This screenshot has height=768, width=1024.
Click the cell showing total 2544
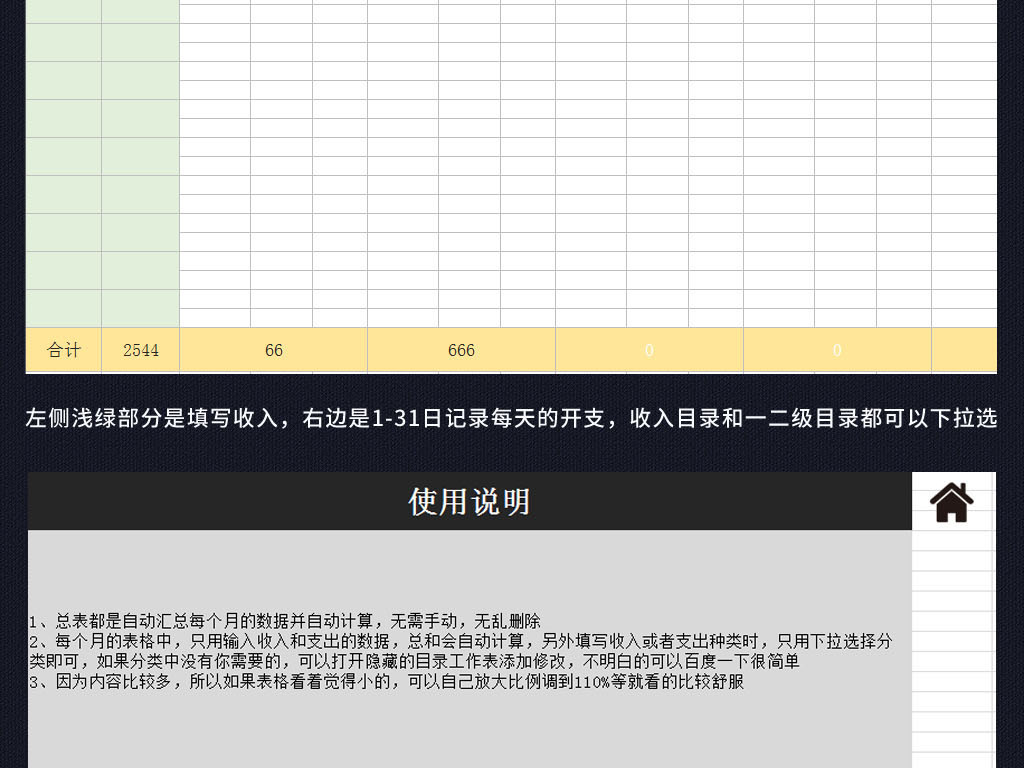[140, 350]
